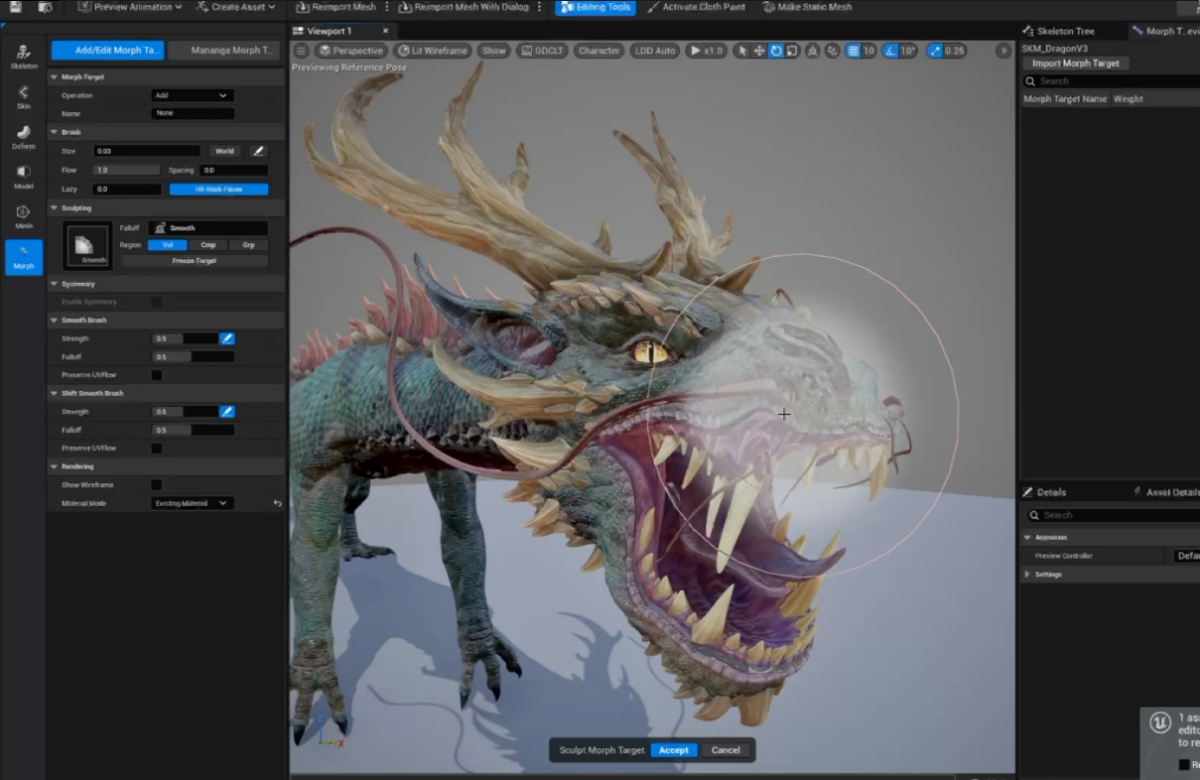Viewport: 1200px width, 780px height.
Task: Enable the Show Wireframe checkbox
Action: [x=156, y=485]
